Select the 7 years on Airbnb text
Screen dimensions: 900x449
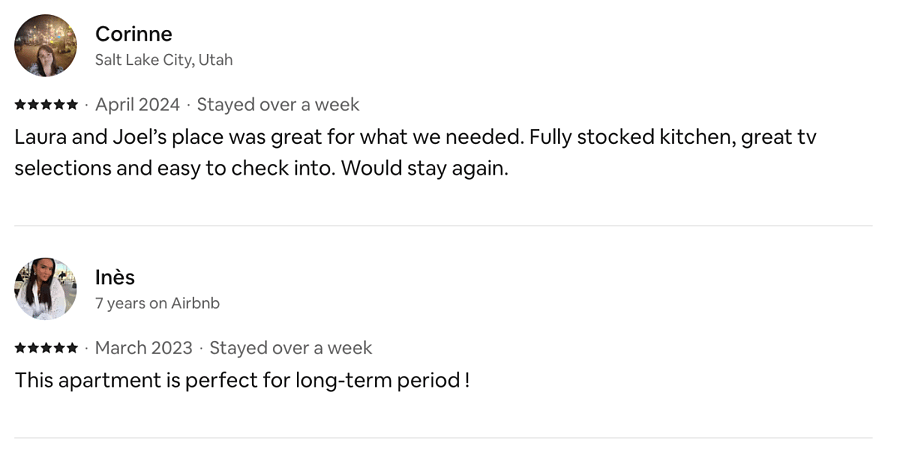tap(157, 303)
